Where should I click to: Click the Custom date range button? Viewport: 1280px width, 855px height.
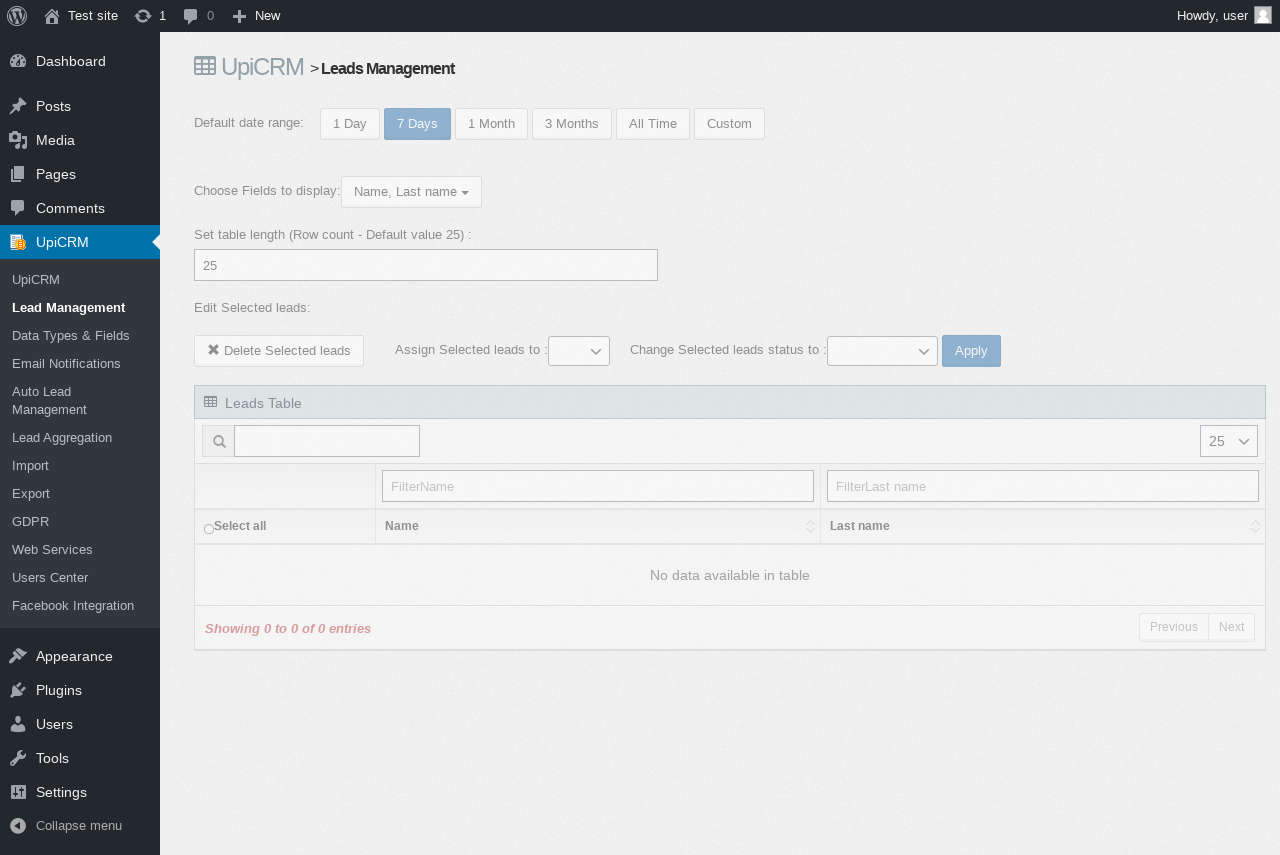pyautogui.click(x=729, y=124)
